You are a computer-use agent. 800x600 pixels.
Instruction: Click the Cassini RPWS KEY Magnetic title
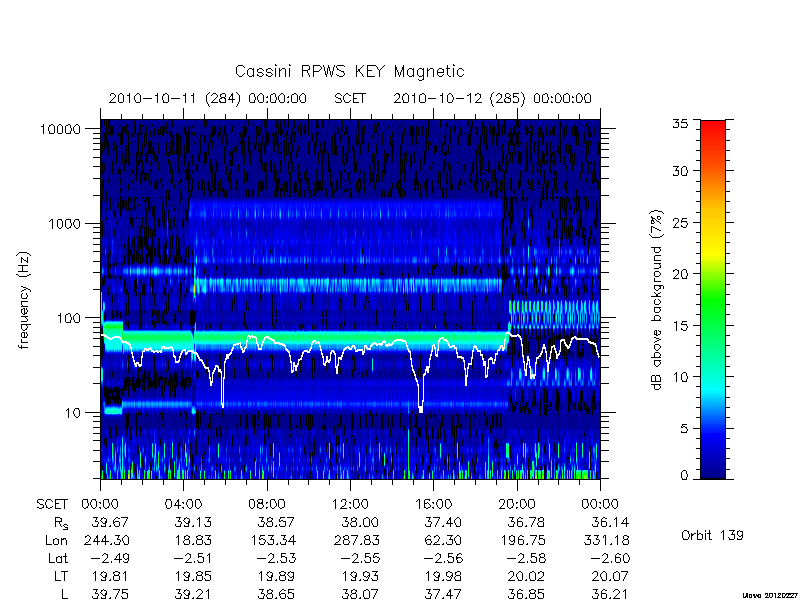[349, 71]
